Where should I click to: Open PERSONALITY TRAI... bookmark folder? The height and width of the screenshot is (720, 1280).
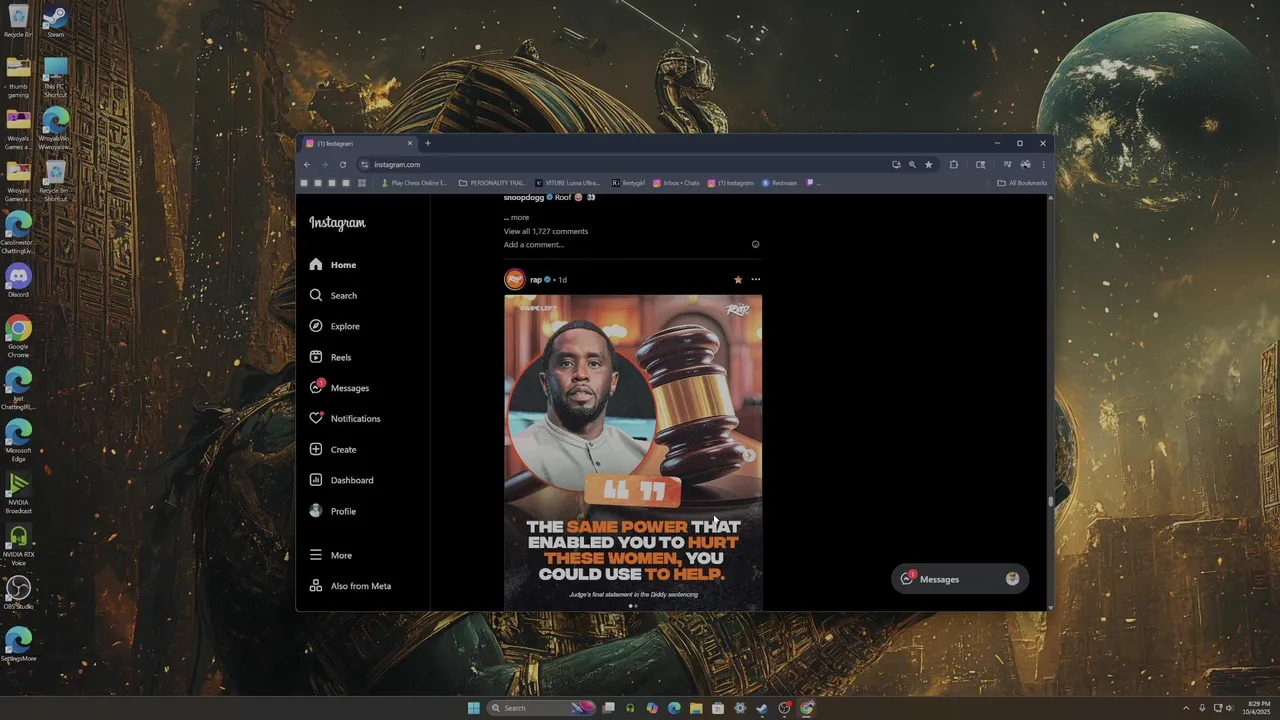492,183
